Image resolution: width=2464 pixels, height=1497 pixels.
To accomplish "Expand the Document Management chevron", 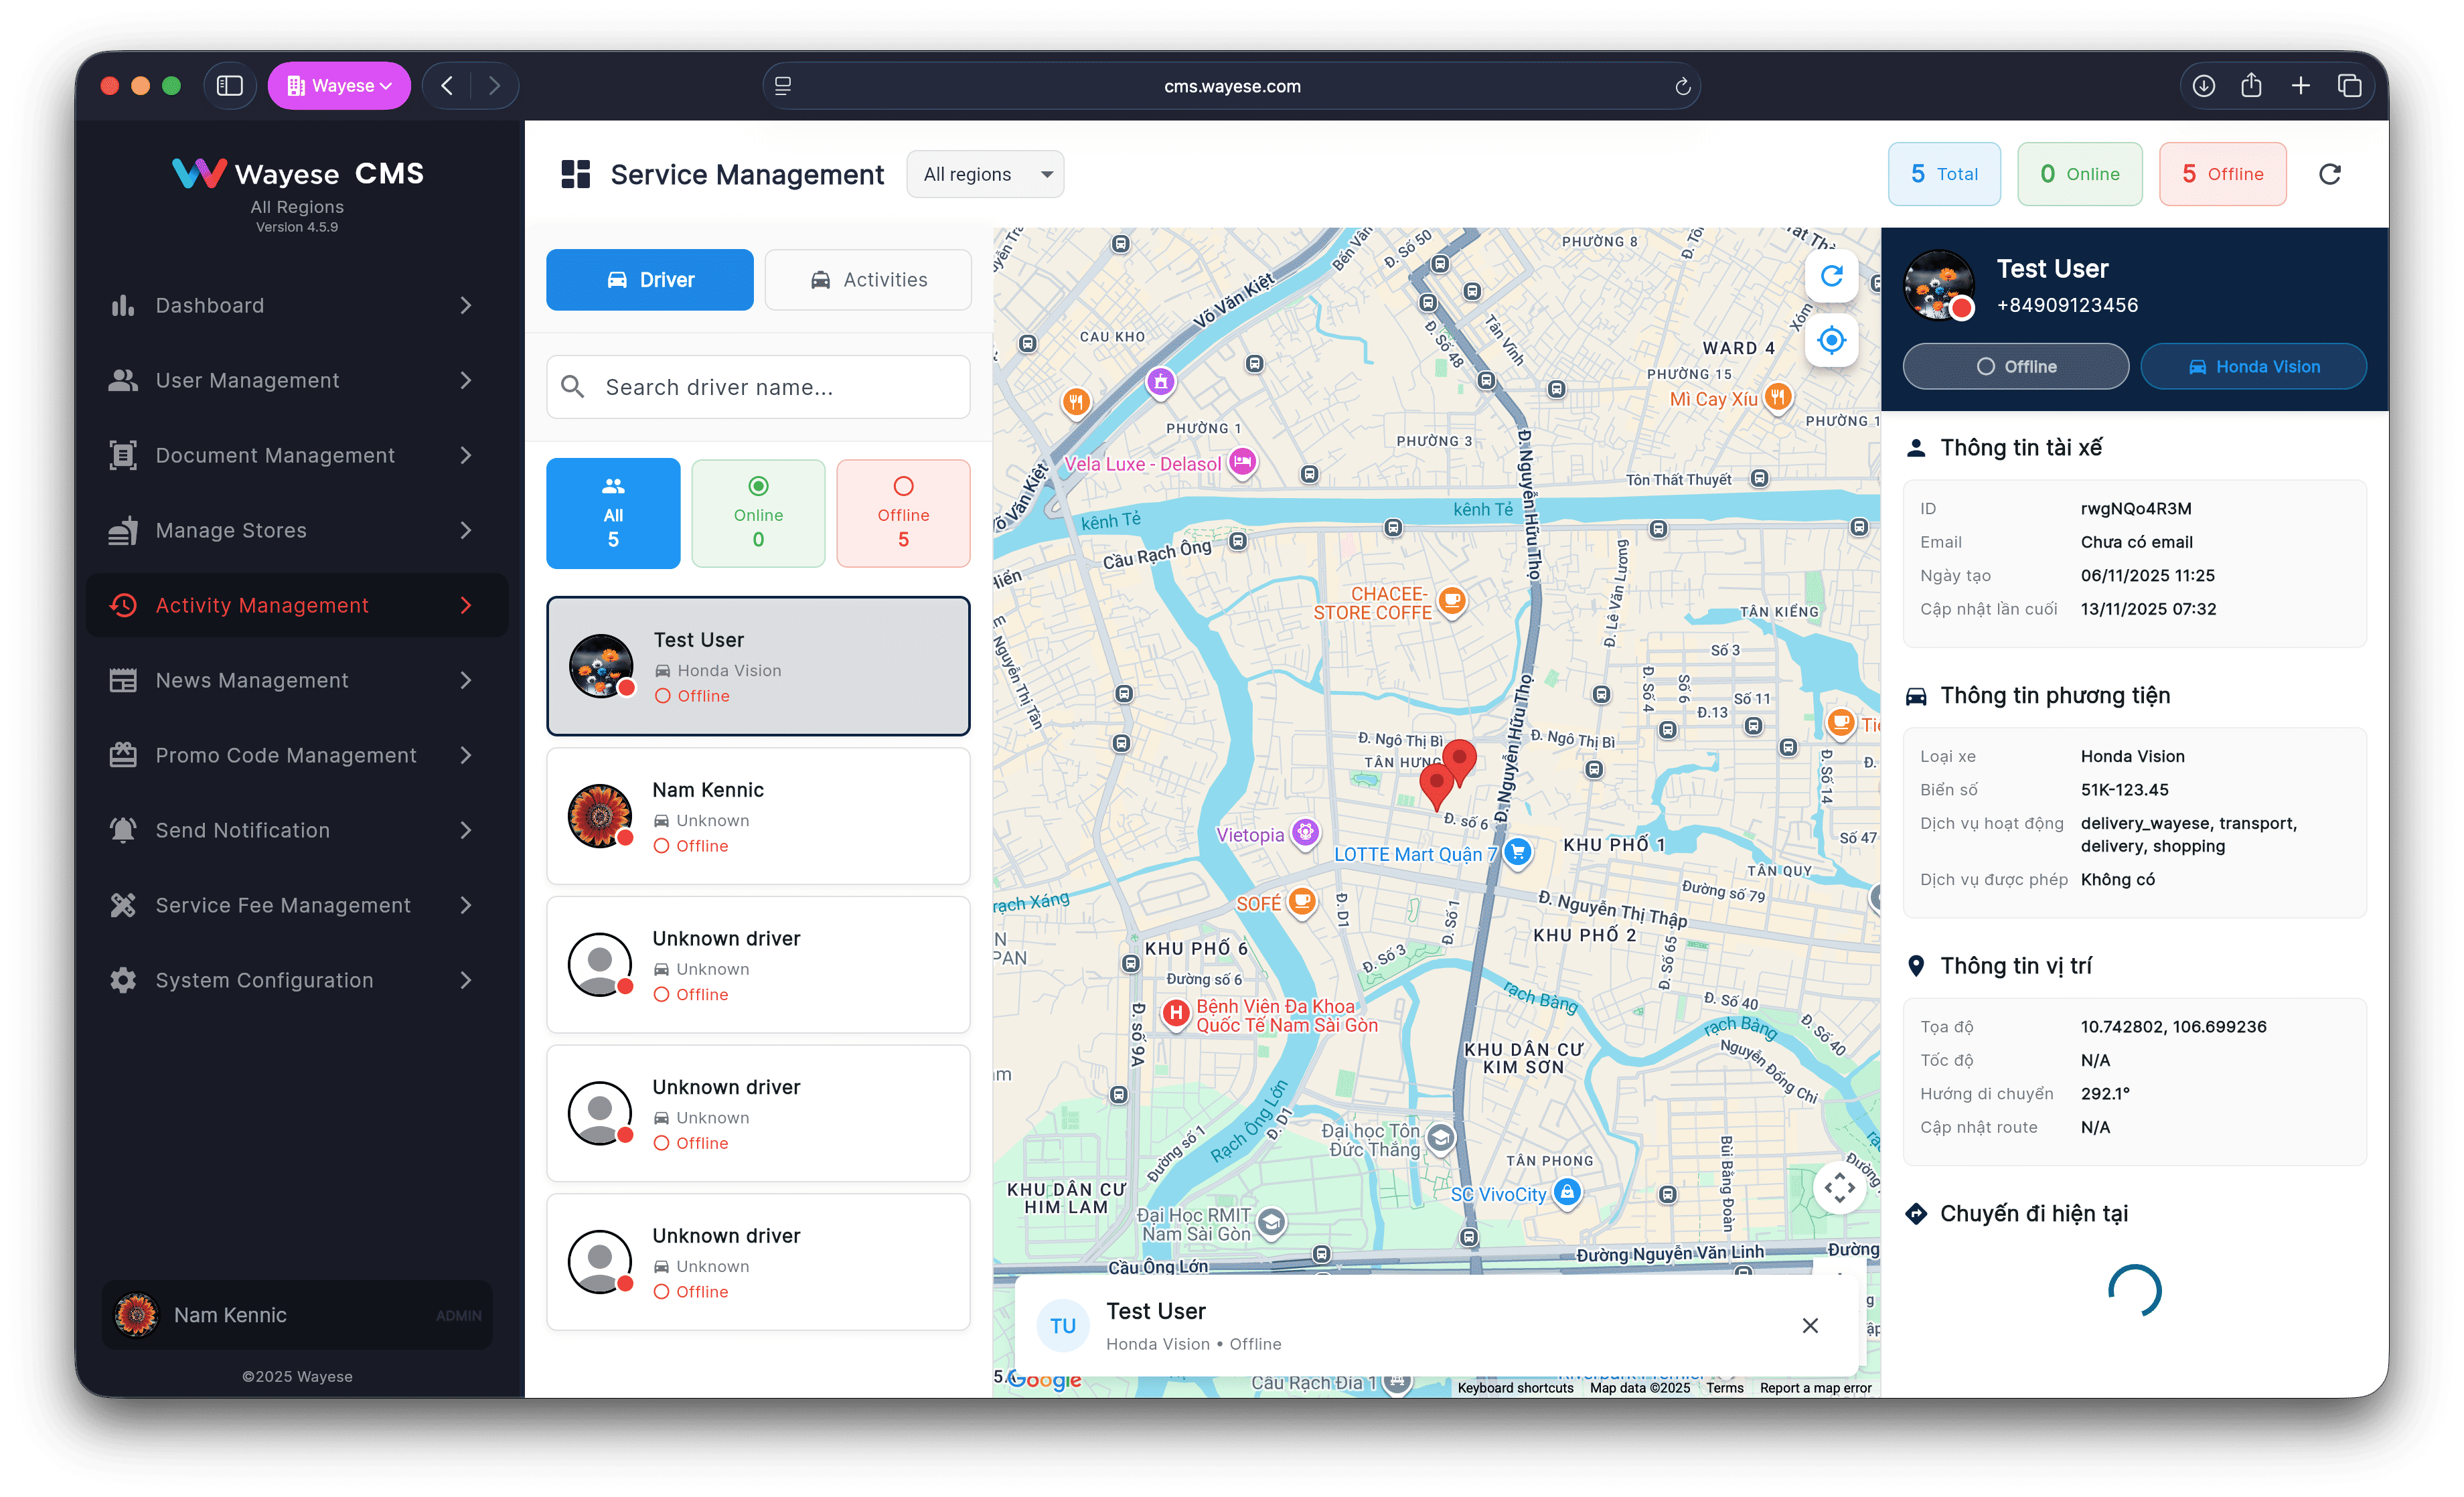I will click(x=466, y=455).
